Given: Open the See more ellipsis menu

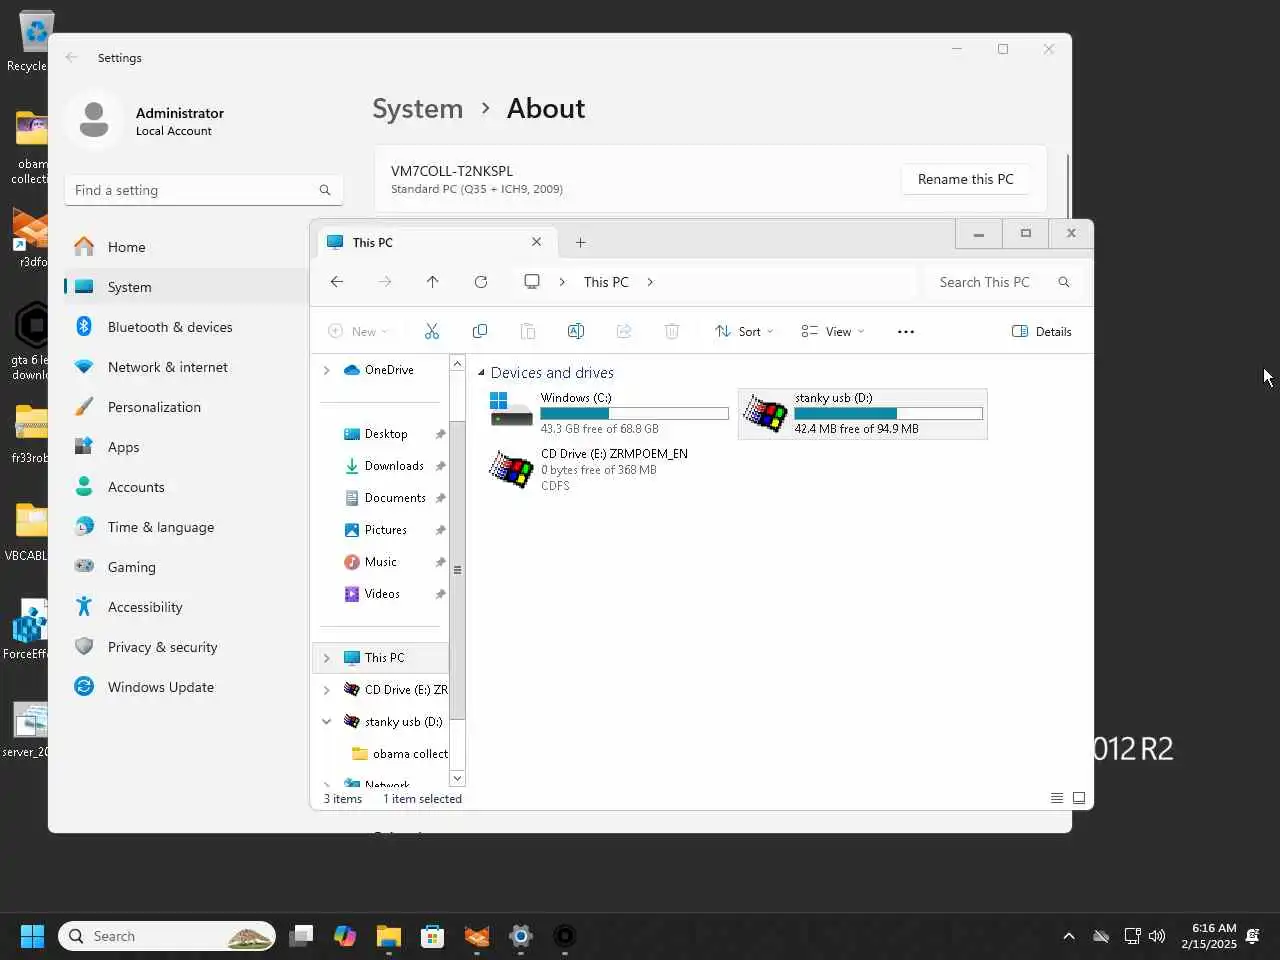Looking at the screenshot, I should click(906, 332).
